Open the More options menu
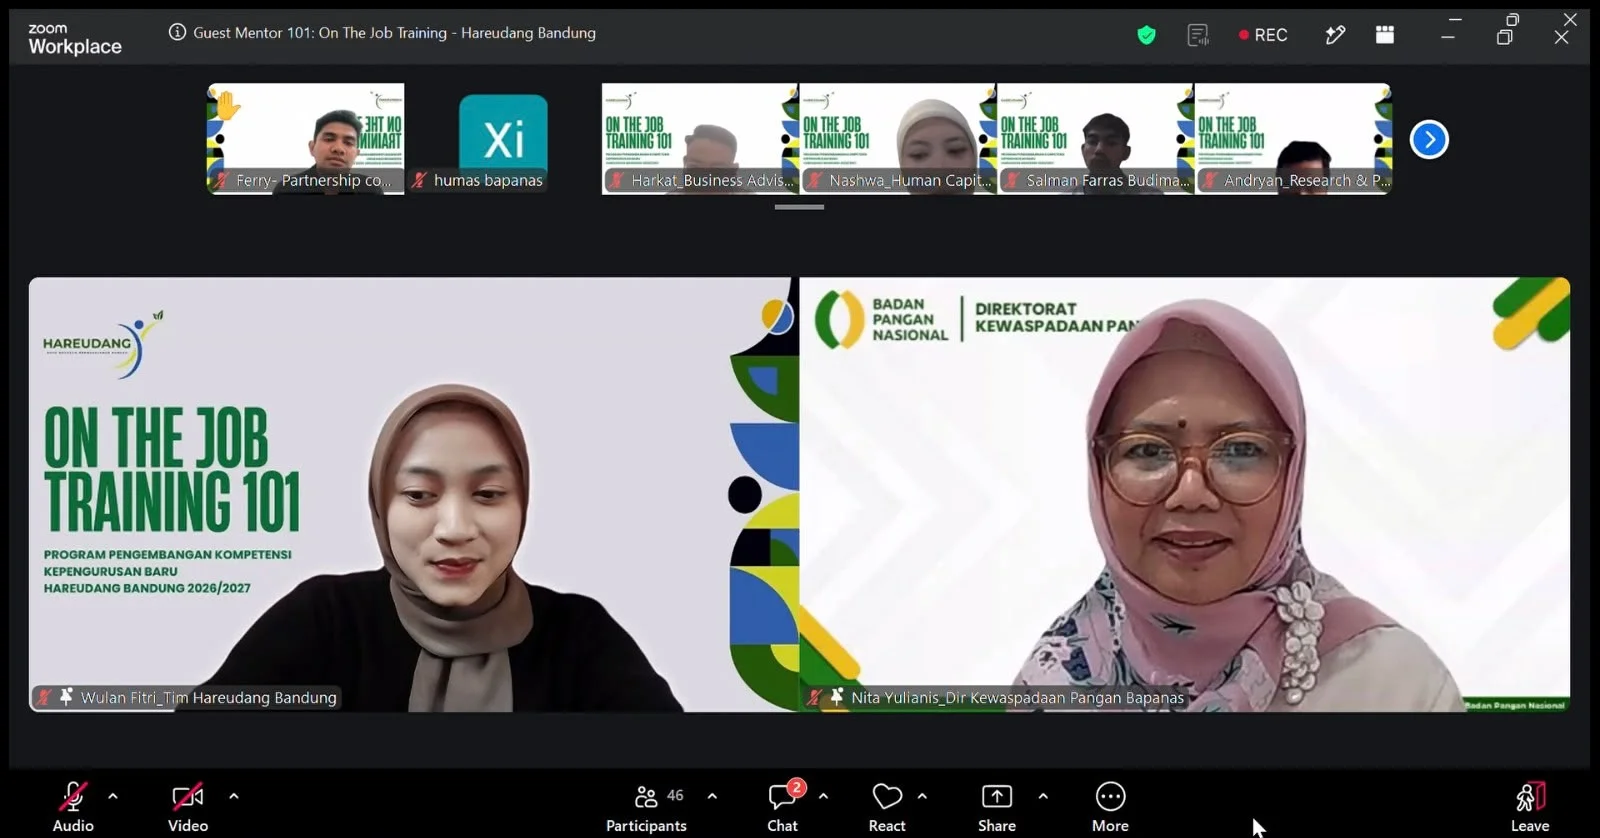The height and width of the screenshot is (838, 1600). tap(1110, 806)
